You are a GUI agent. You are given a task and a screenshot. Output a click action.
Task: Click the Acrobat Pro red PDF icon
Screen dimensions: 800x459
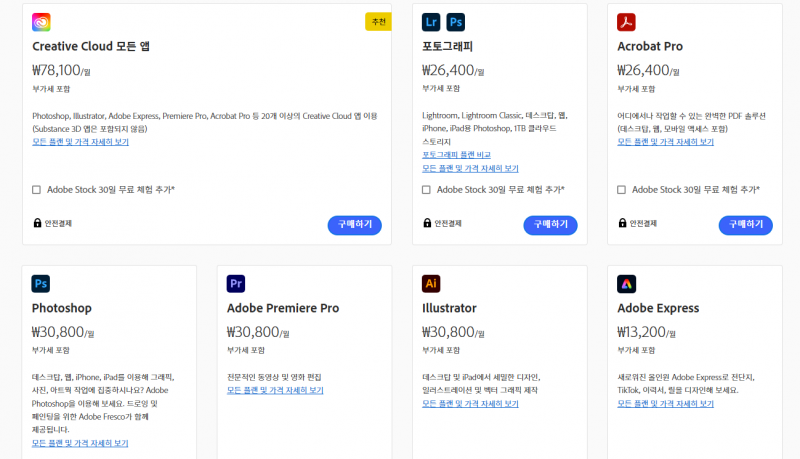click(x=626, y=22)
